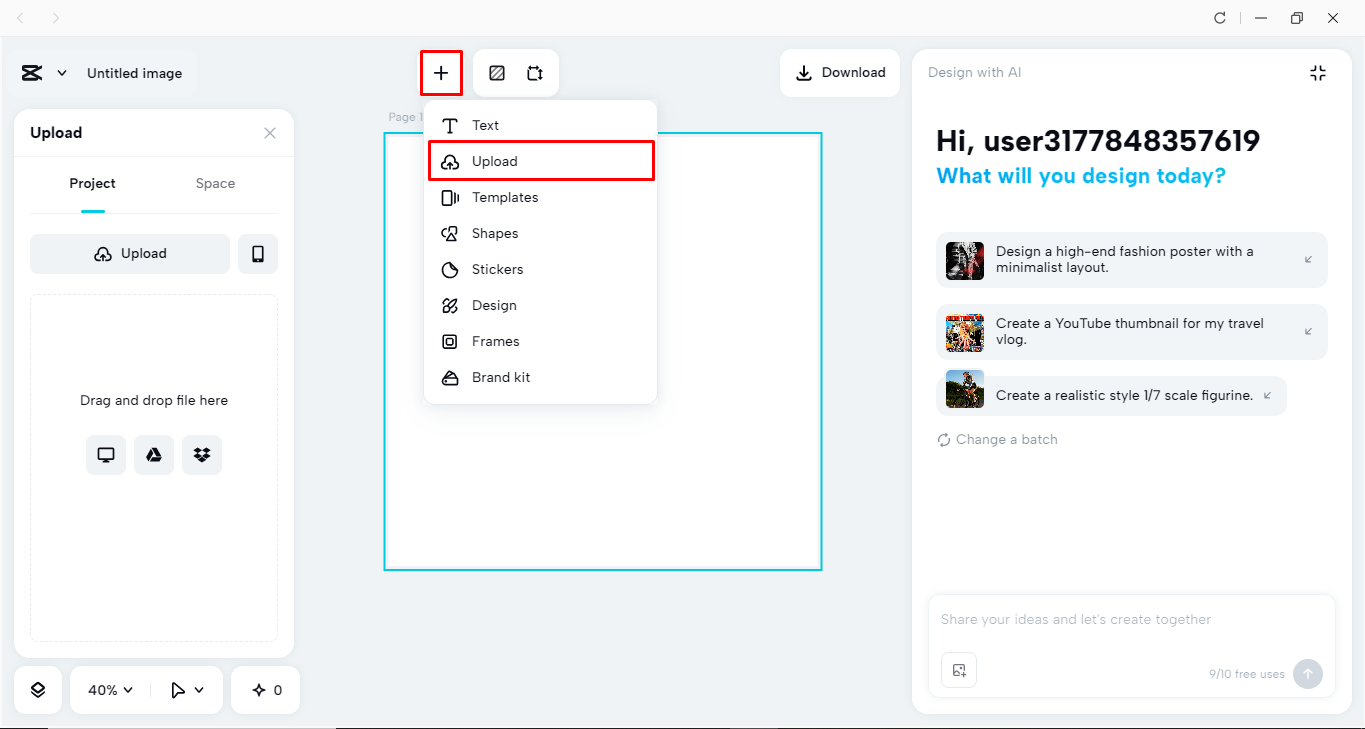The height and width of the screenshot is (729, 1365).
Task: Expand the 40% zoom dropdown
Action: (x=110, y=690)
